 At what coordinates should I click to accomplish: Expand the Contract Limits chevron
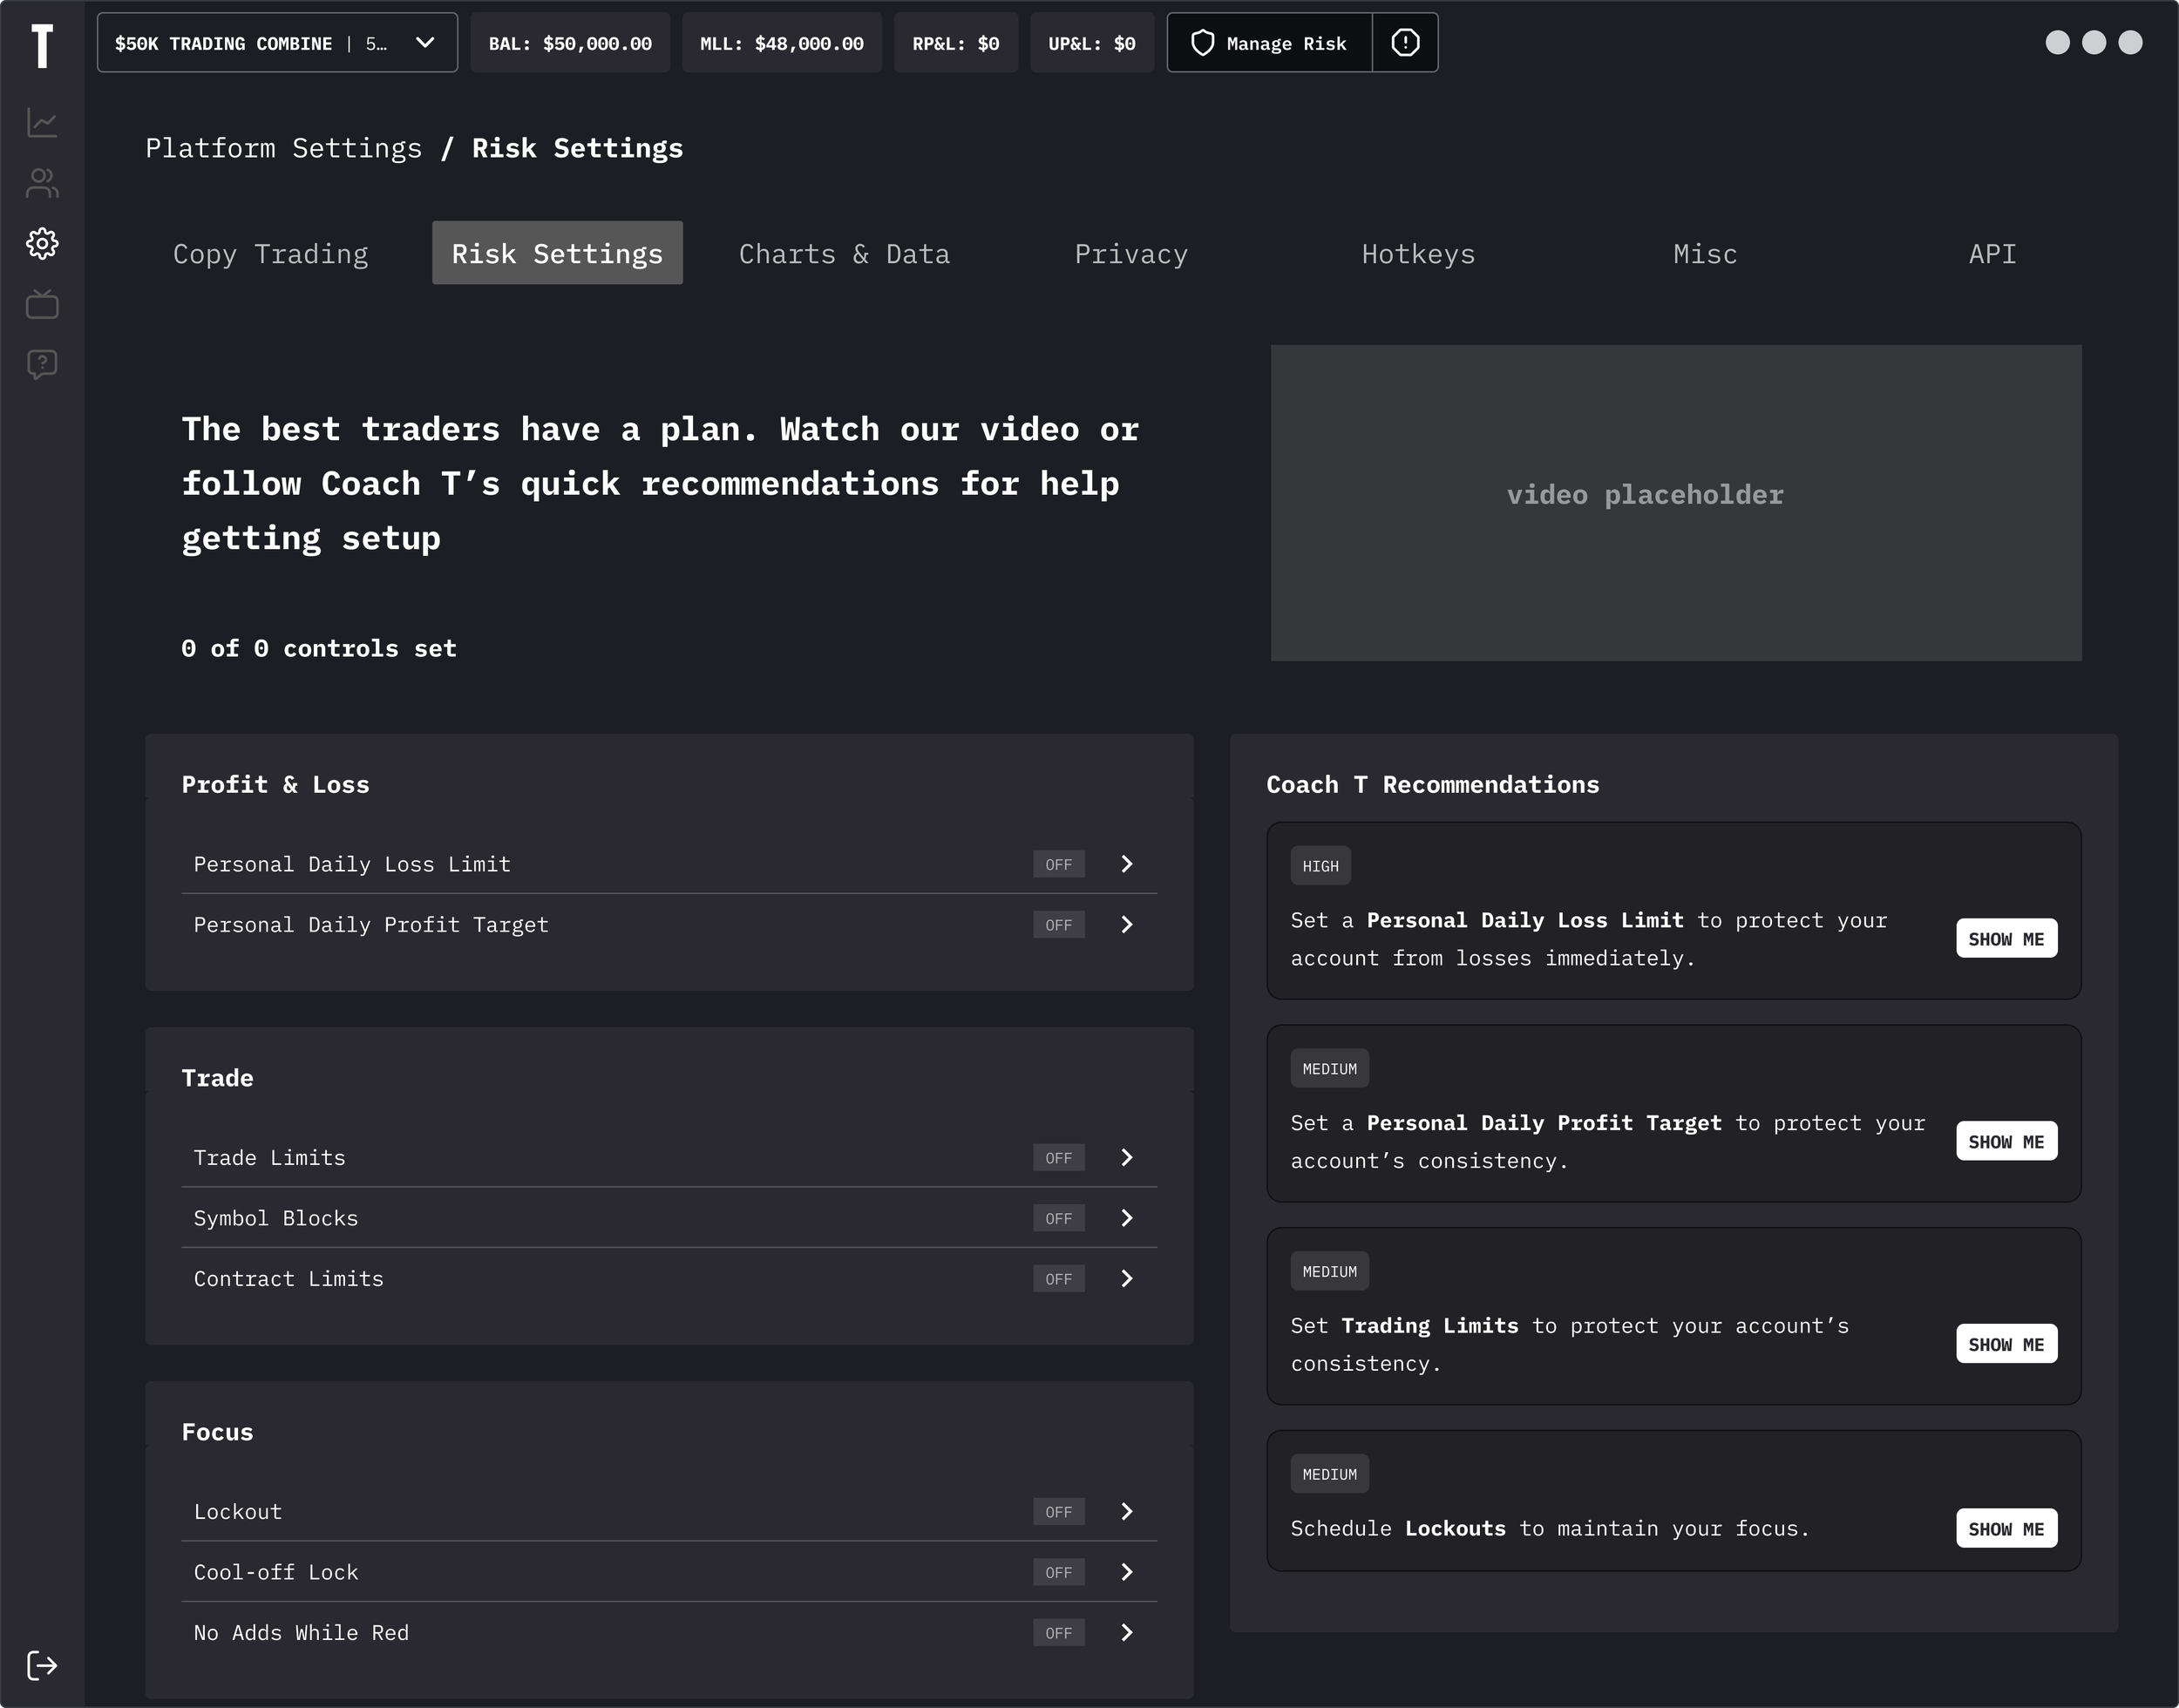click(x=1127, y=1279)
